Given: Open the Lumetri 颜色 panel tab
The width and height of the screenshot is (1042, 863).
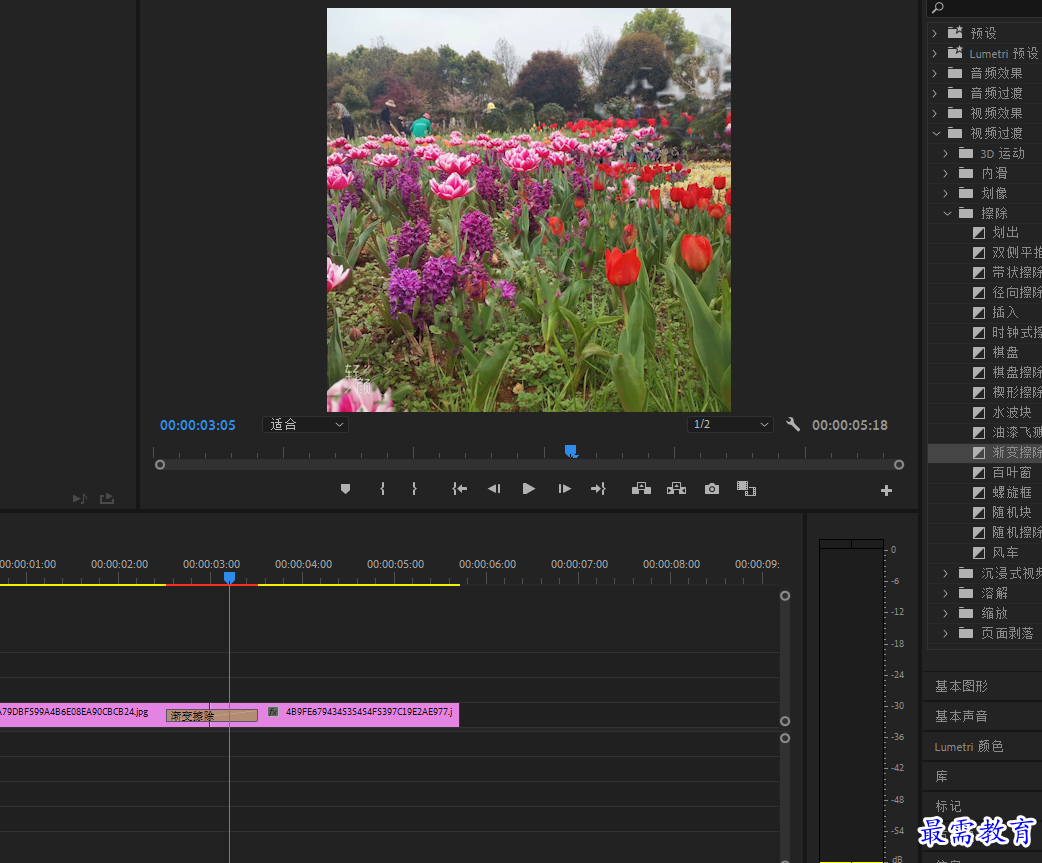Looking at the screenshot, I should [x=968, y=747].
